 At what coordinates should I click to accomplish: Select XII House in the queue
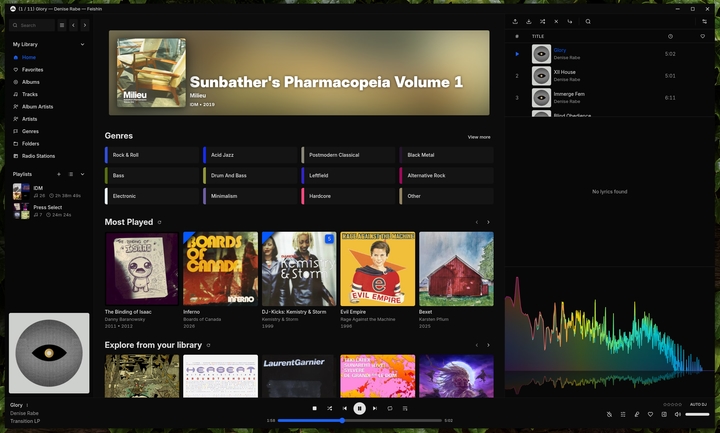pyautogui.click(x=564, y=72)
